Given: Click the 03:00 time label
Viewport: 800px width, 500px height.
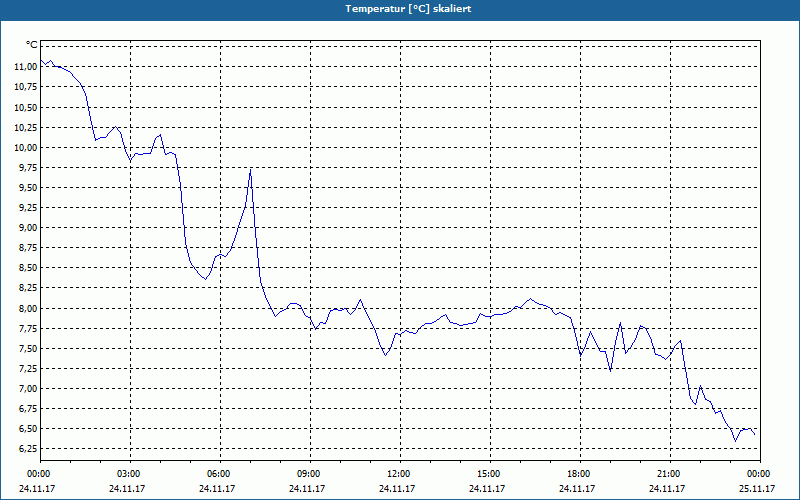Looking at the screenshot, I should [x=130, y=474].
